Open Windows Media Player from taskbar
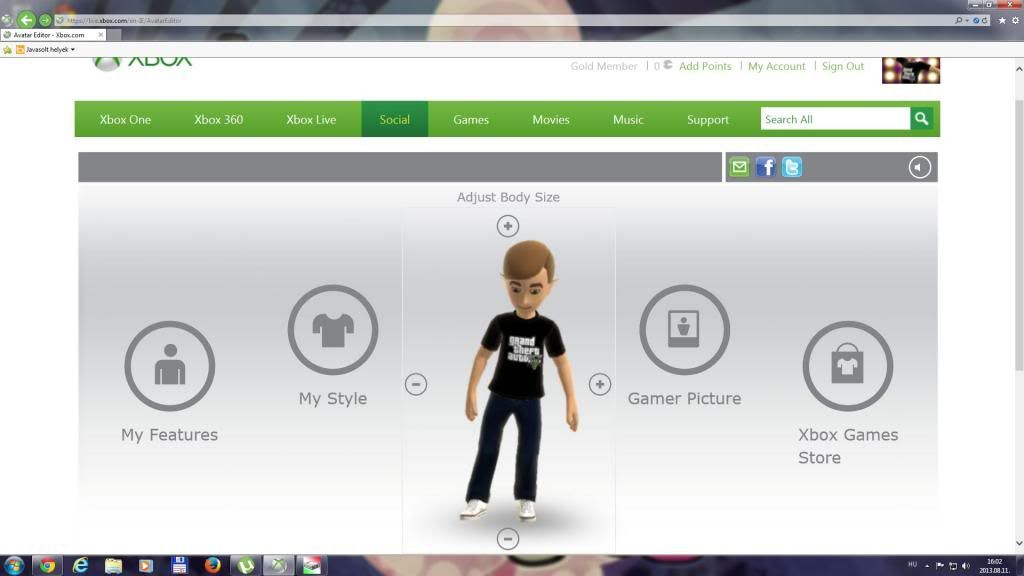The height and width of the screenshot is (576, 1024). 146,565
